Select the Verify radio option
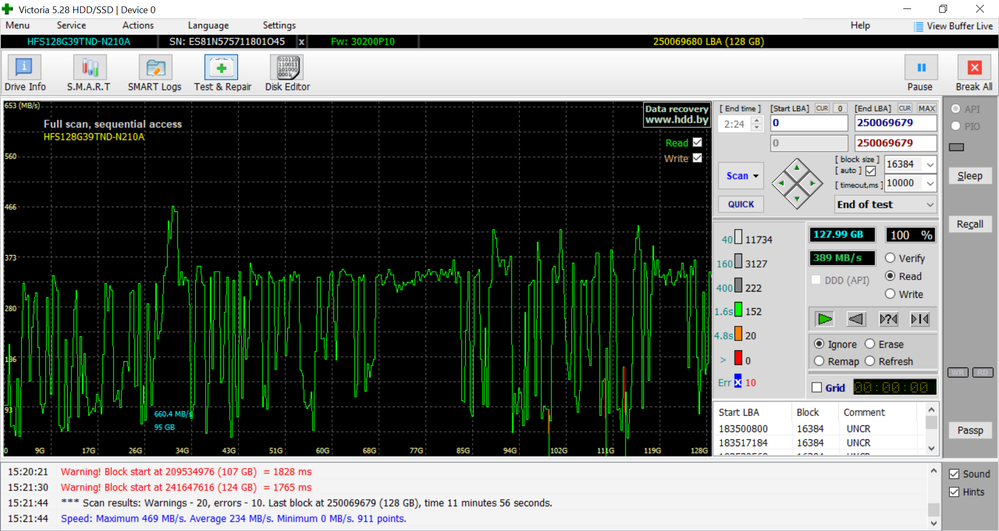 tap(890, 259)
